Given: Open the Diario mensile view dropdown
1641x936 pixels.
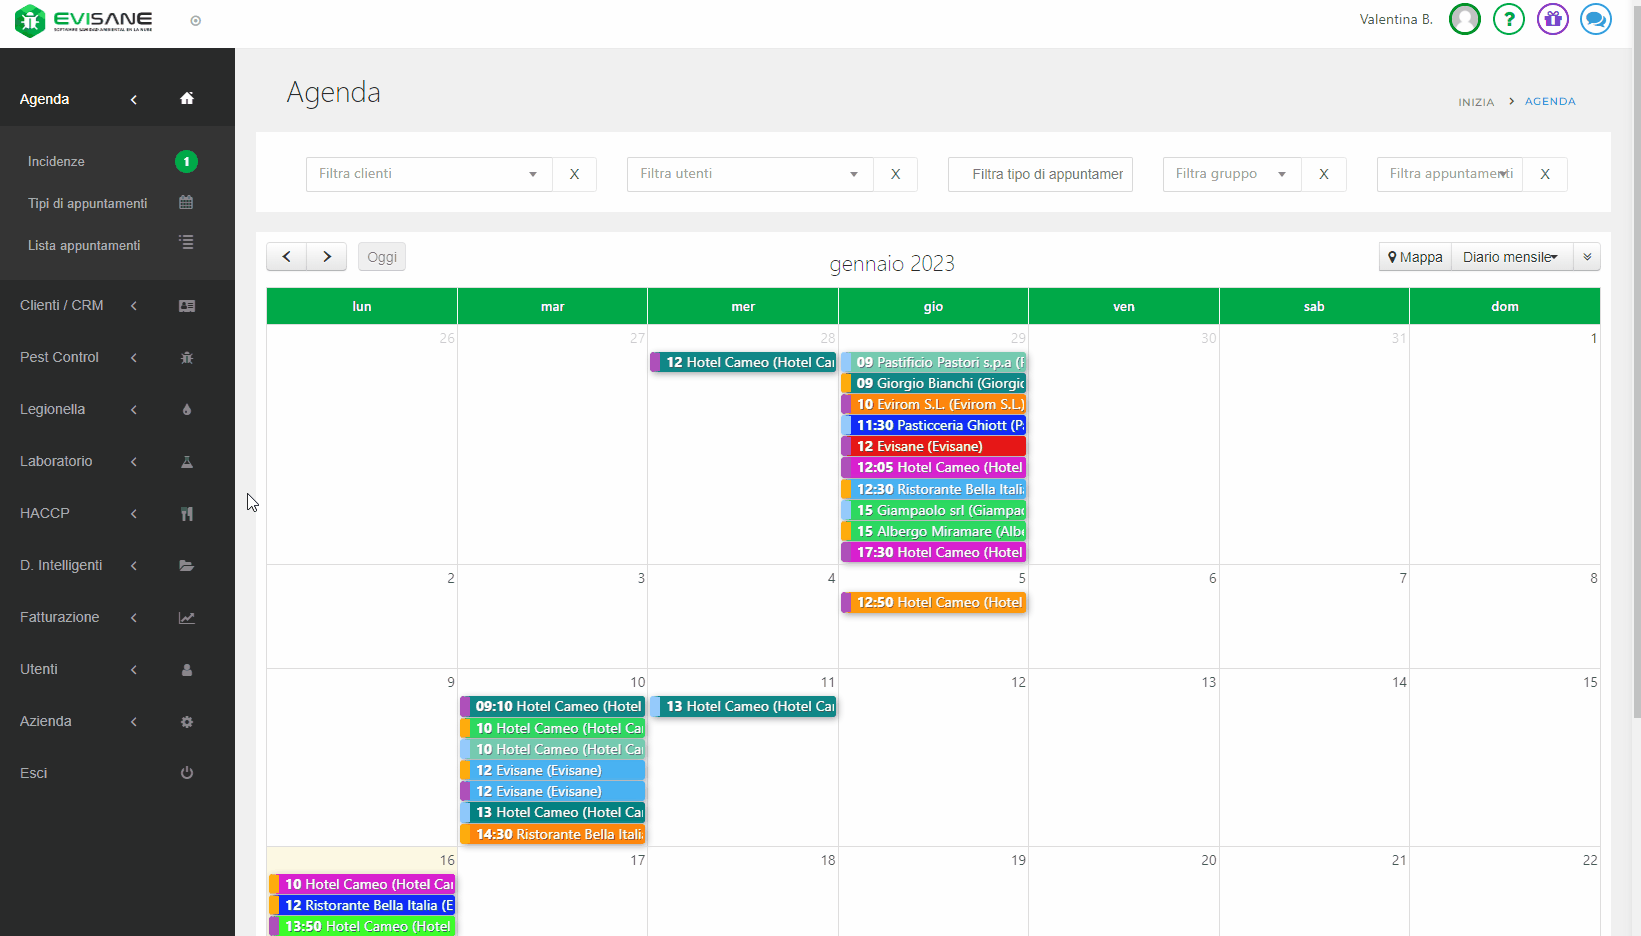Looking at the screenshot, I should tap(1511, 257).
